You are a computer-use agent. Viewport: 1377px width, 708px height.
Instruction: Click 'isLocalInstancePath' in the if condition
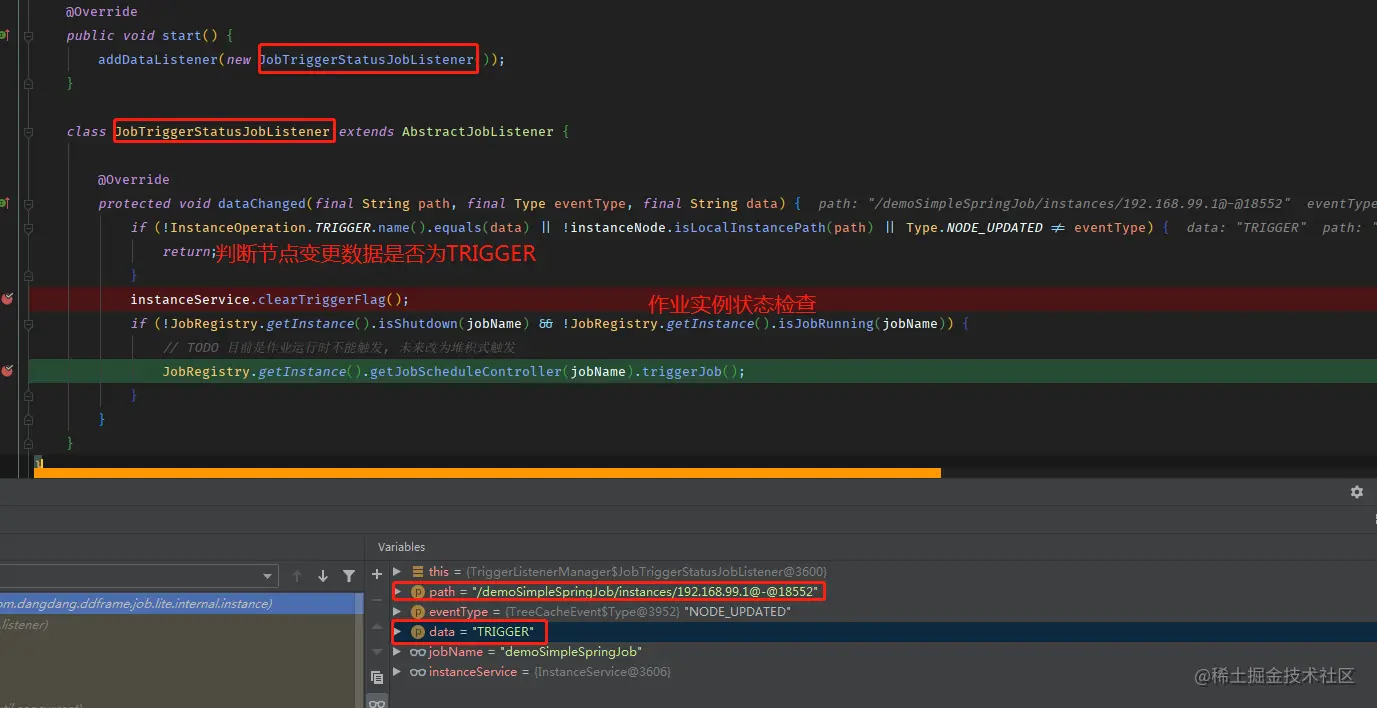click(x=750, y=227)
